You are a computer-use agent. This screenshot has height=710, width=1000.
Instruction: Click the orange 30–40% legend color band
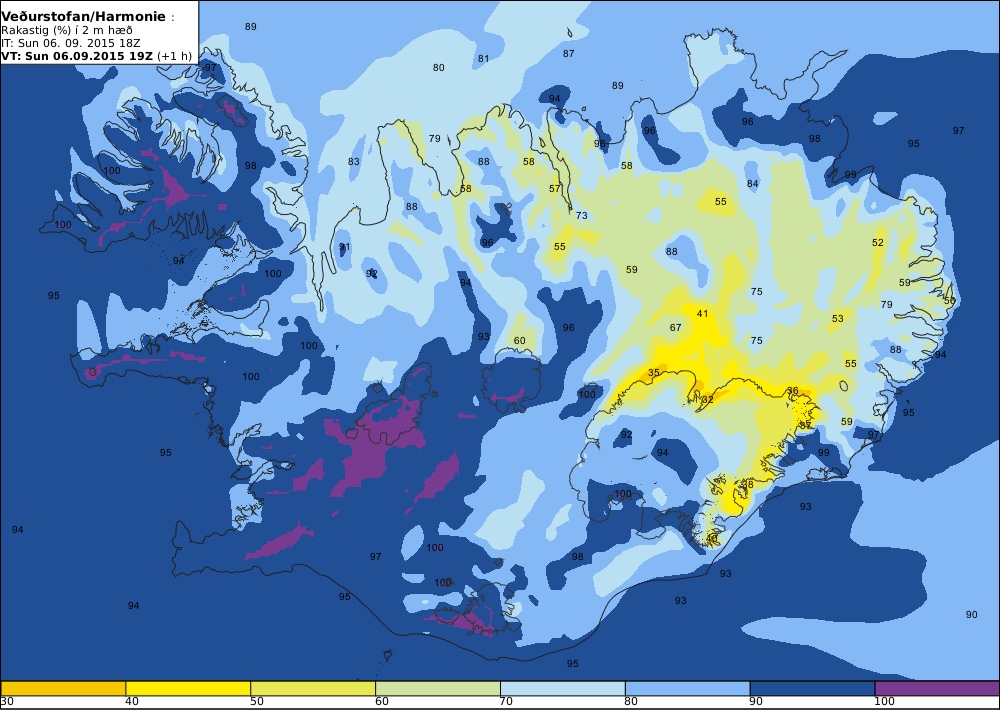(x=63, y=688)
